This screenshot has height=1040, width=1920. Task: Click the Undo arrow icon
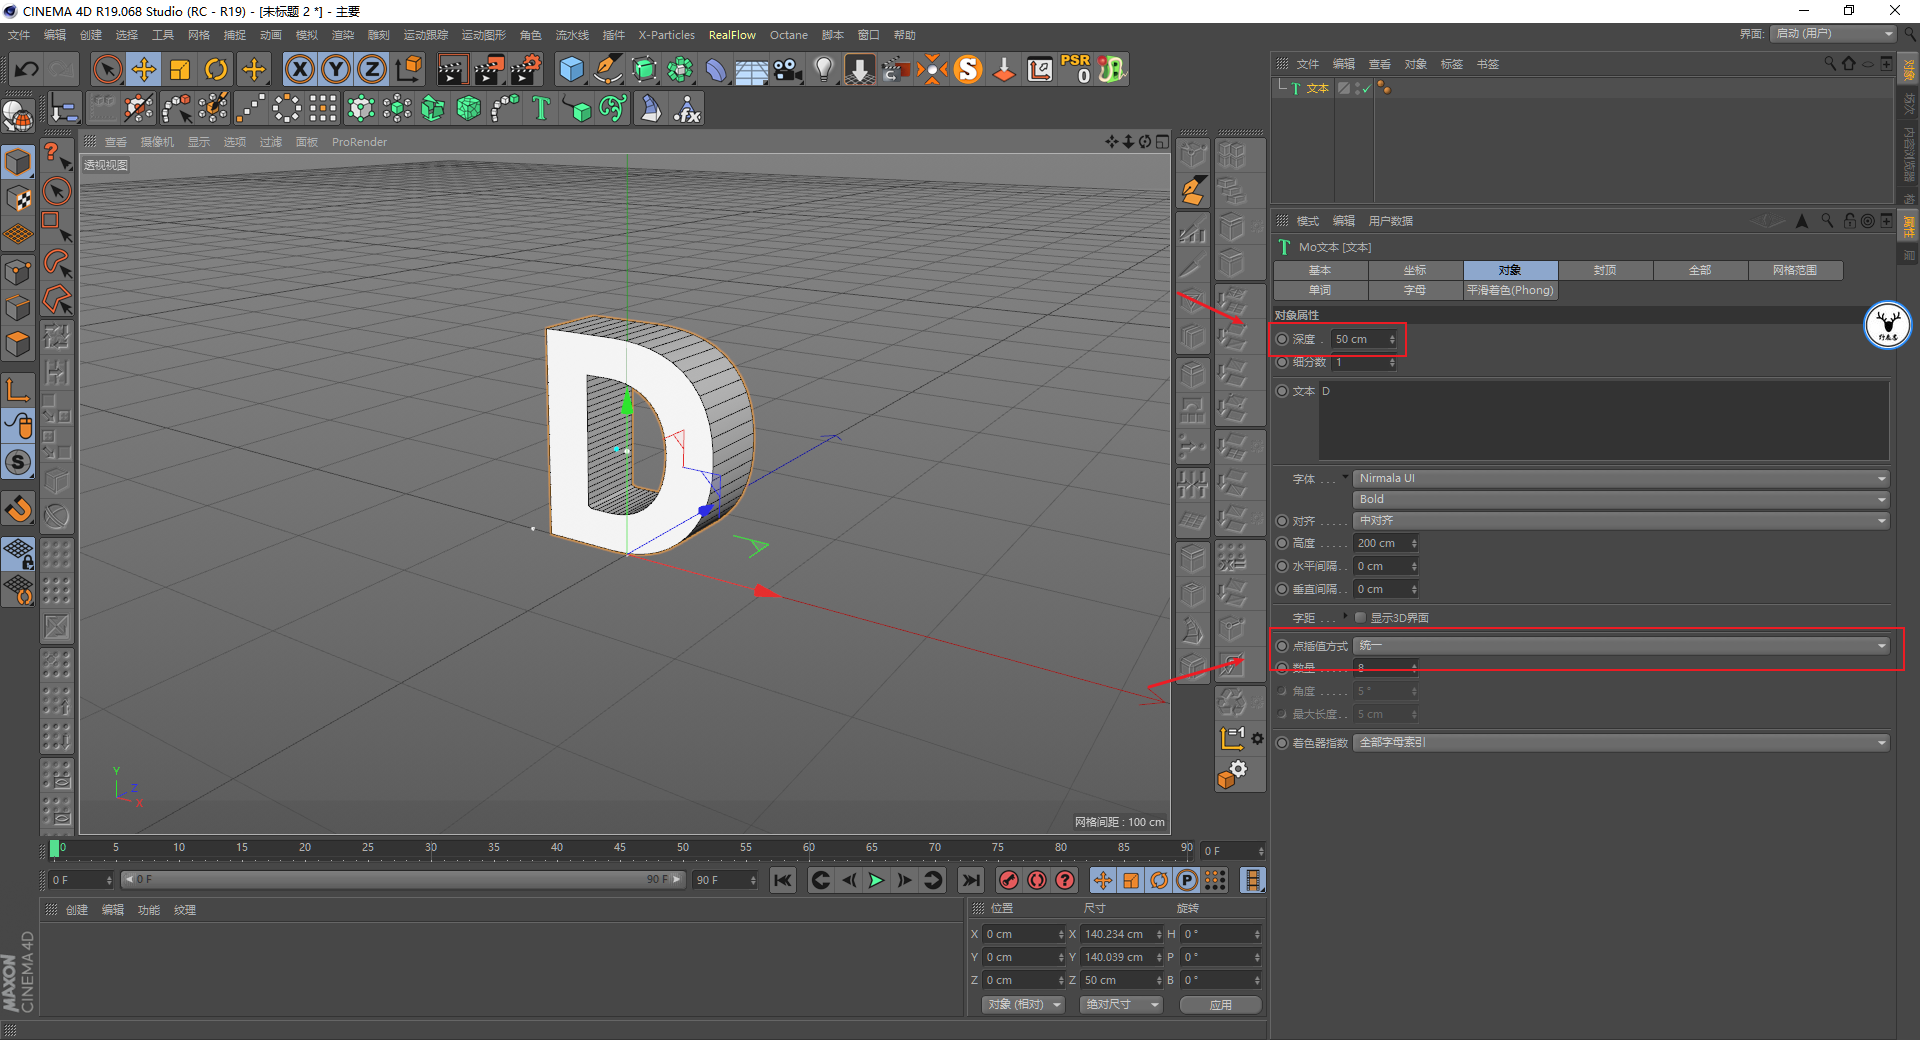[27, 69]
